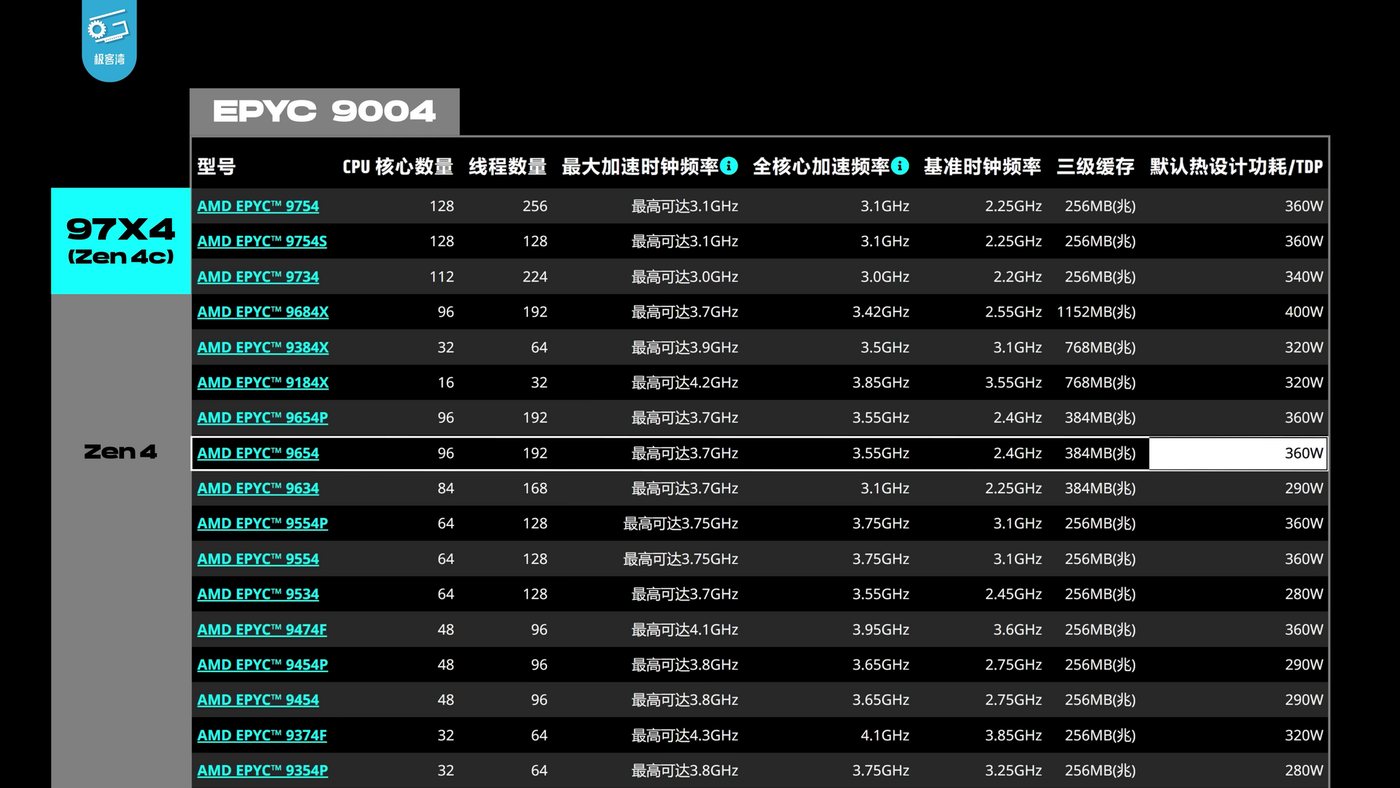Open the AMD EPYC 9454 link

click(x=258, y=700)
